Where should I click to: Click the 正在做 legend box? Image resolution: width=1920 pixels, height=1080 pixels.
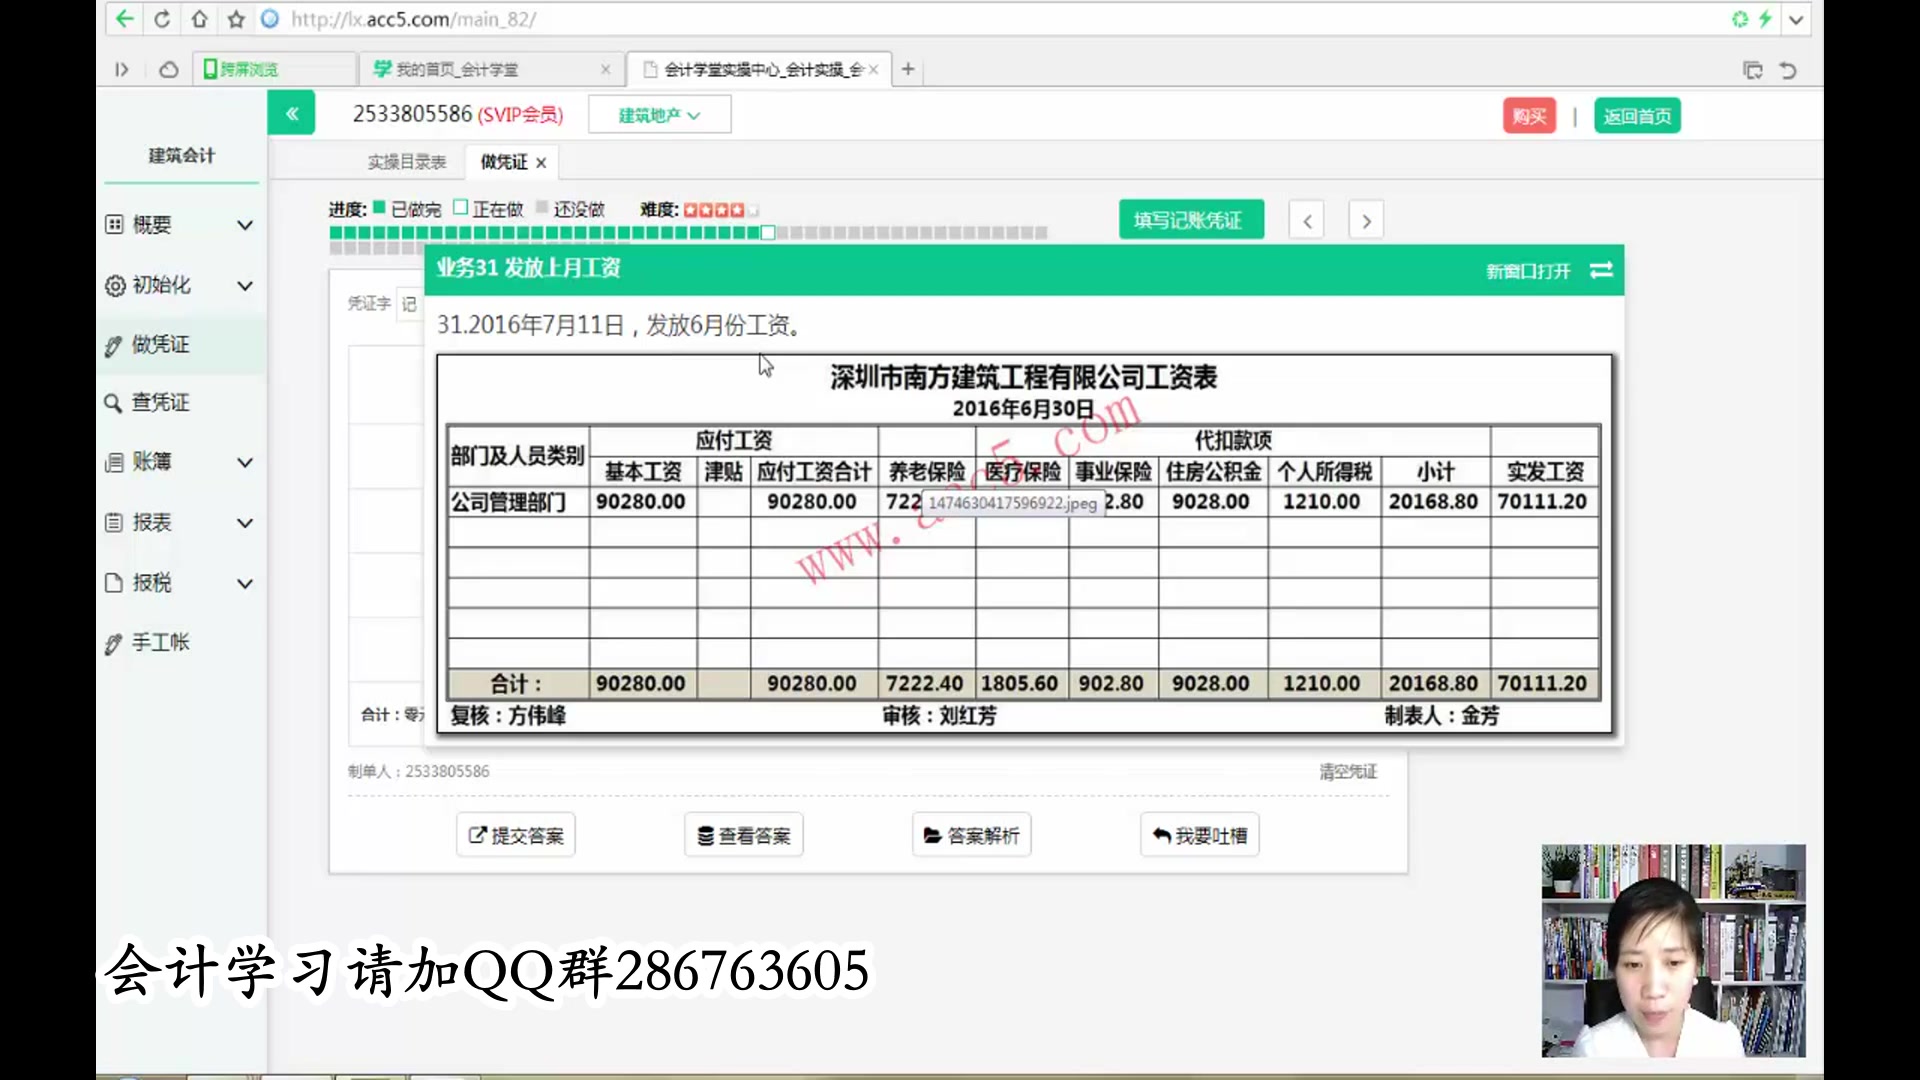tap(460, 208)
